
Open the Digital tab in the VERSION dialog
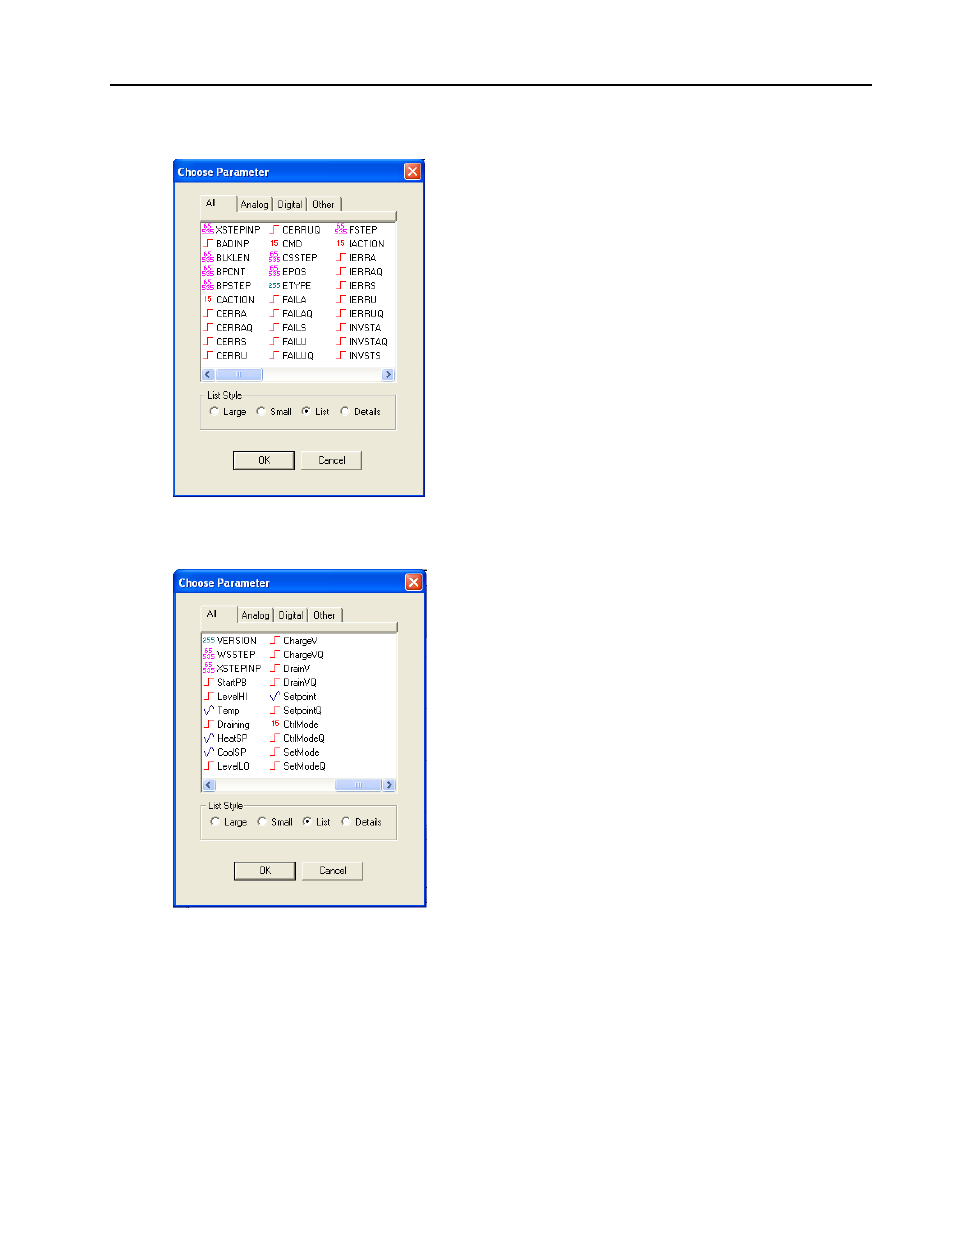(x=291, y=615)
